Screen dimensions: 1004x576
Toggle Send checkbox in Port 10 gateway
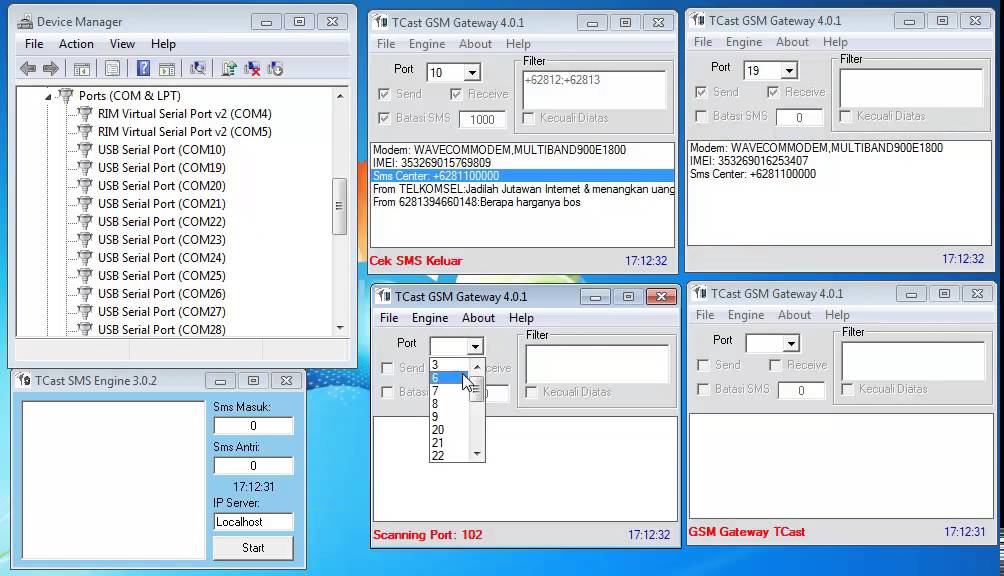[x=384, y=94]
